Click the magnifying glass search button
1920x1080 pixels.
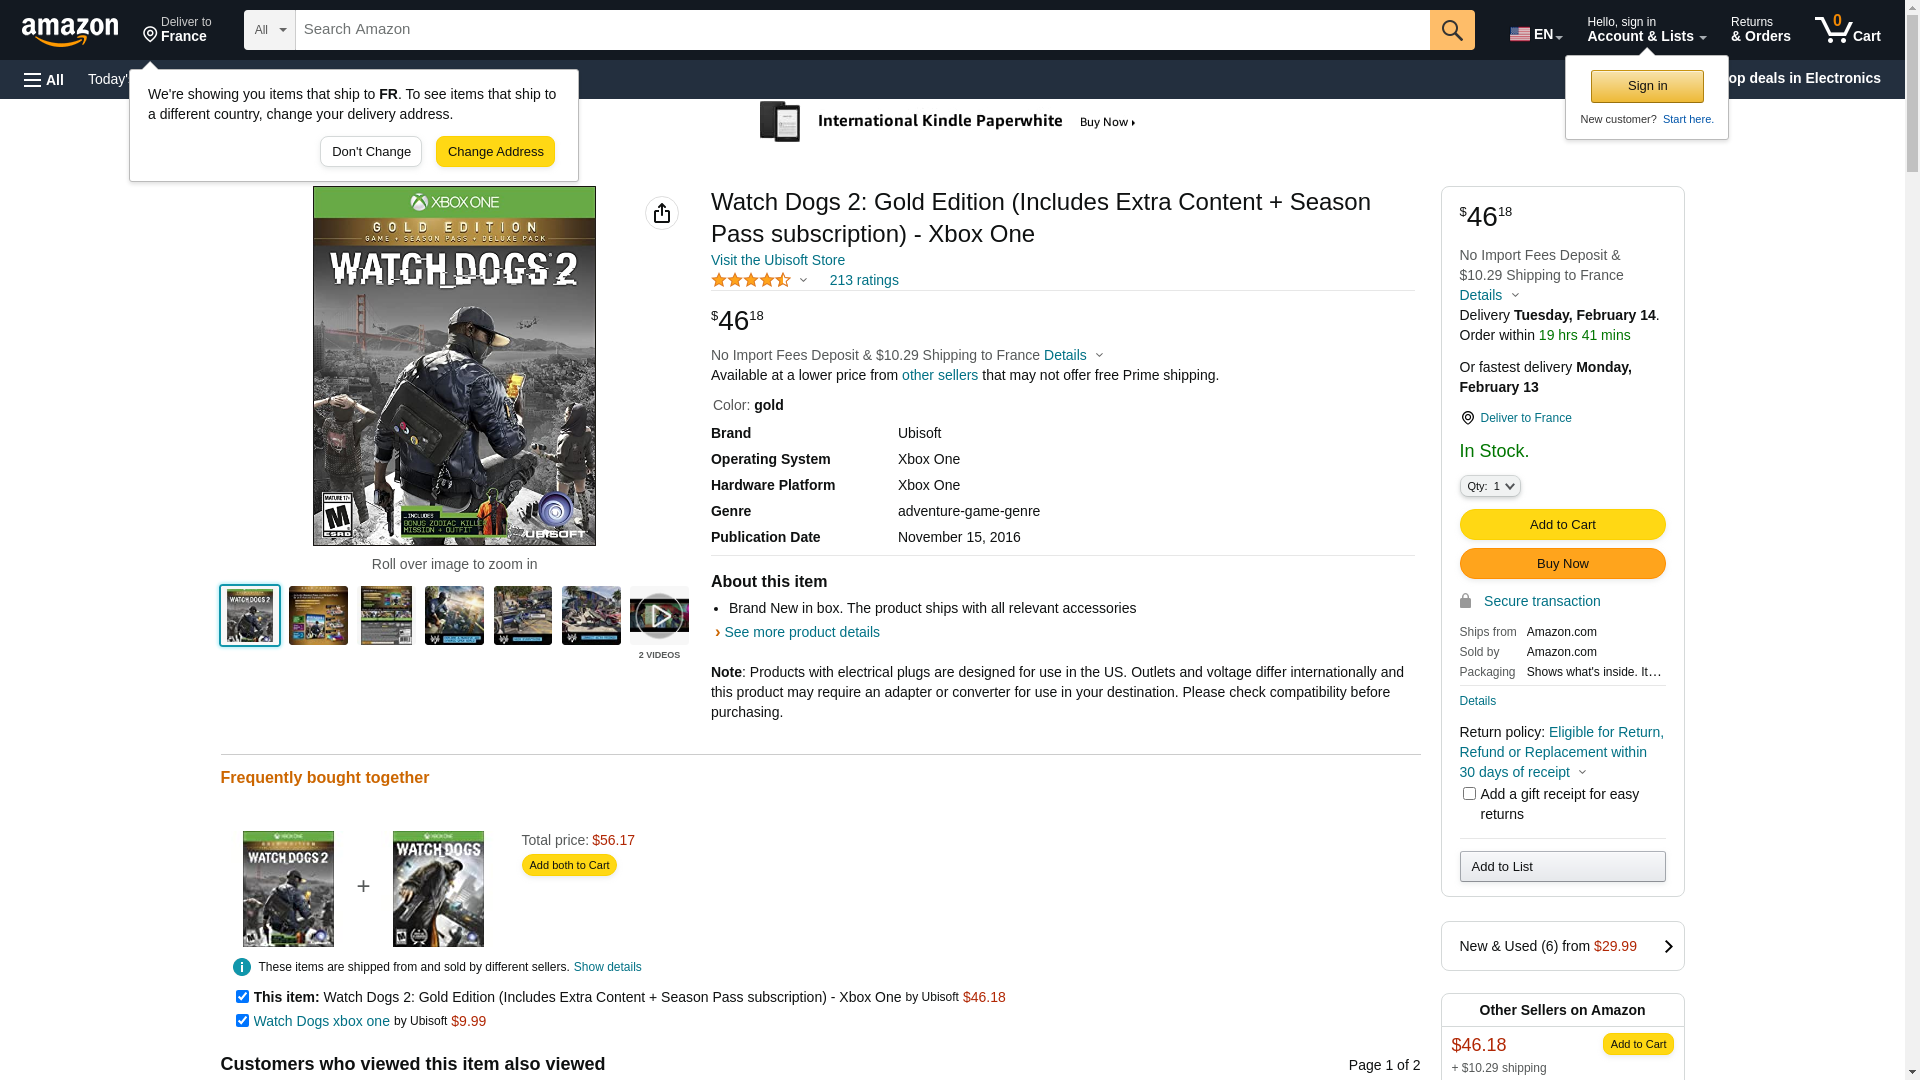click(1452, 30)
